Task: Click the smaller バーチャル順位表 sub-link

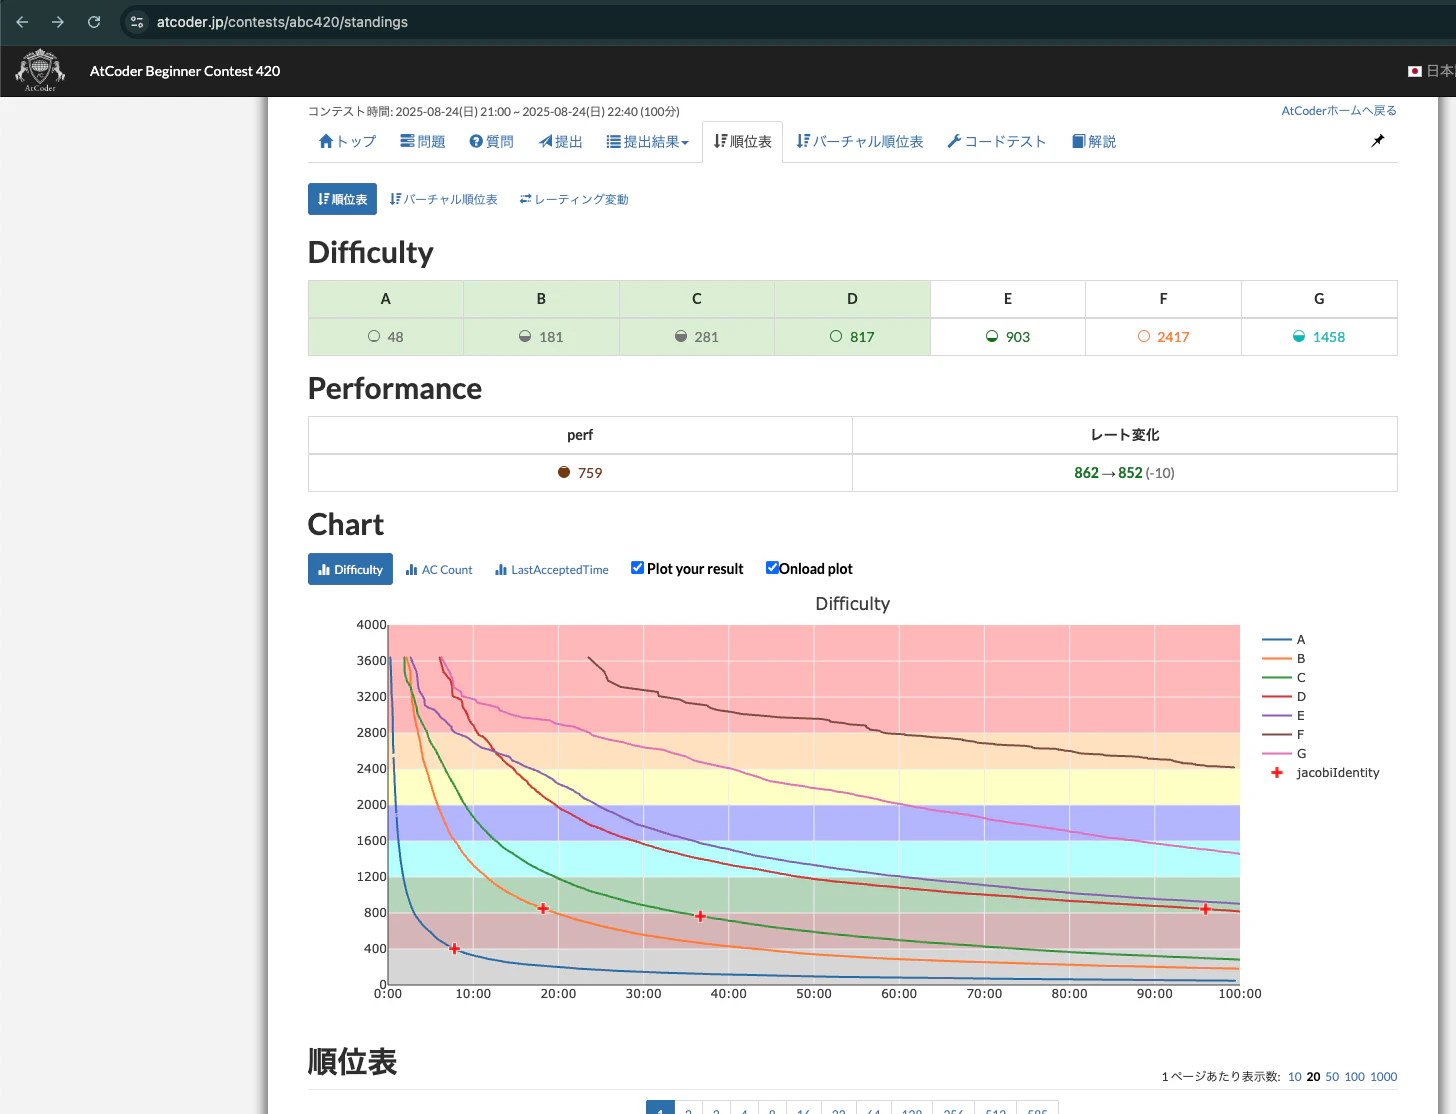Action: tap(443, 199)
